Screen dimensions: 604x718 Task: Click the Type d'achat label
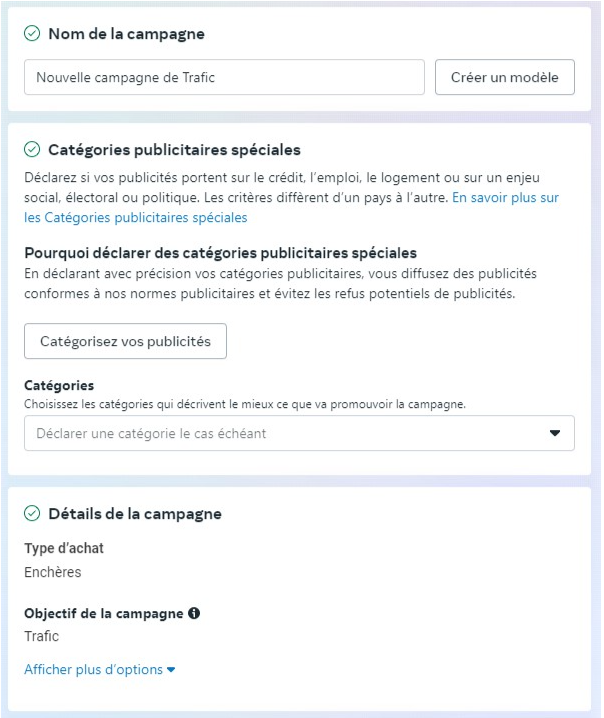point(64,548)
